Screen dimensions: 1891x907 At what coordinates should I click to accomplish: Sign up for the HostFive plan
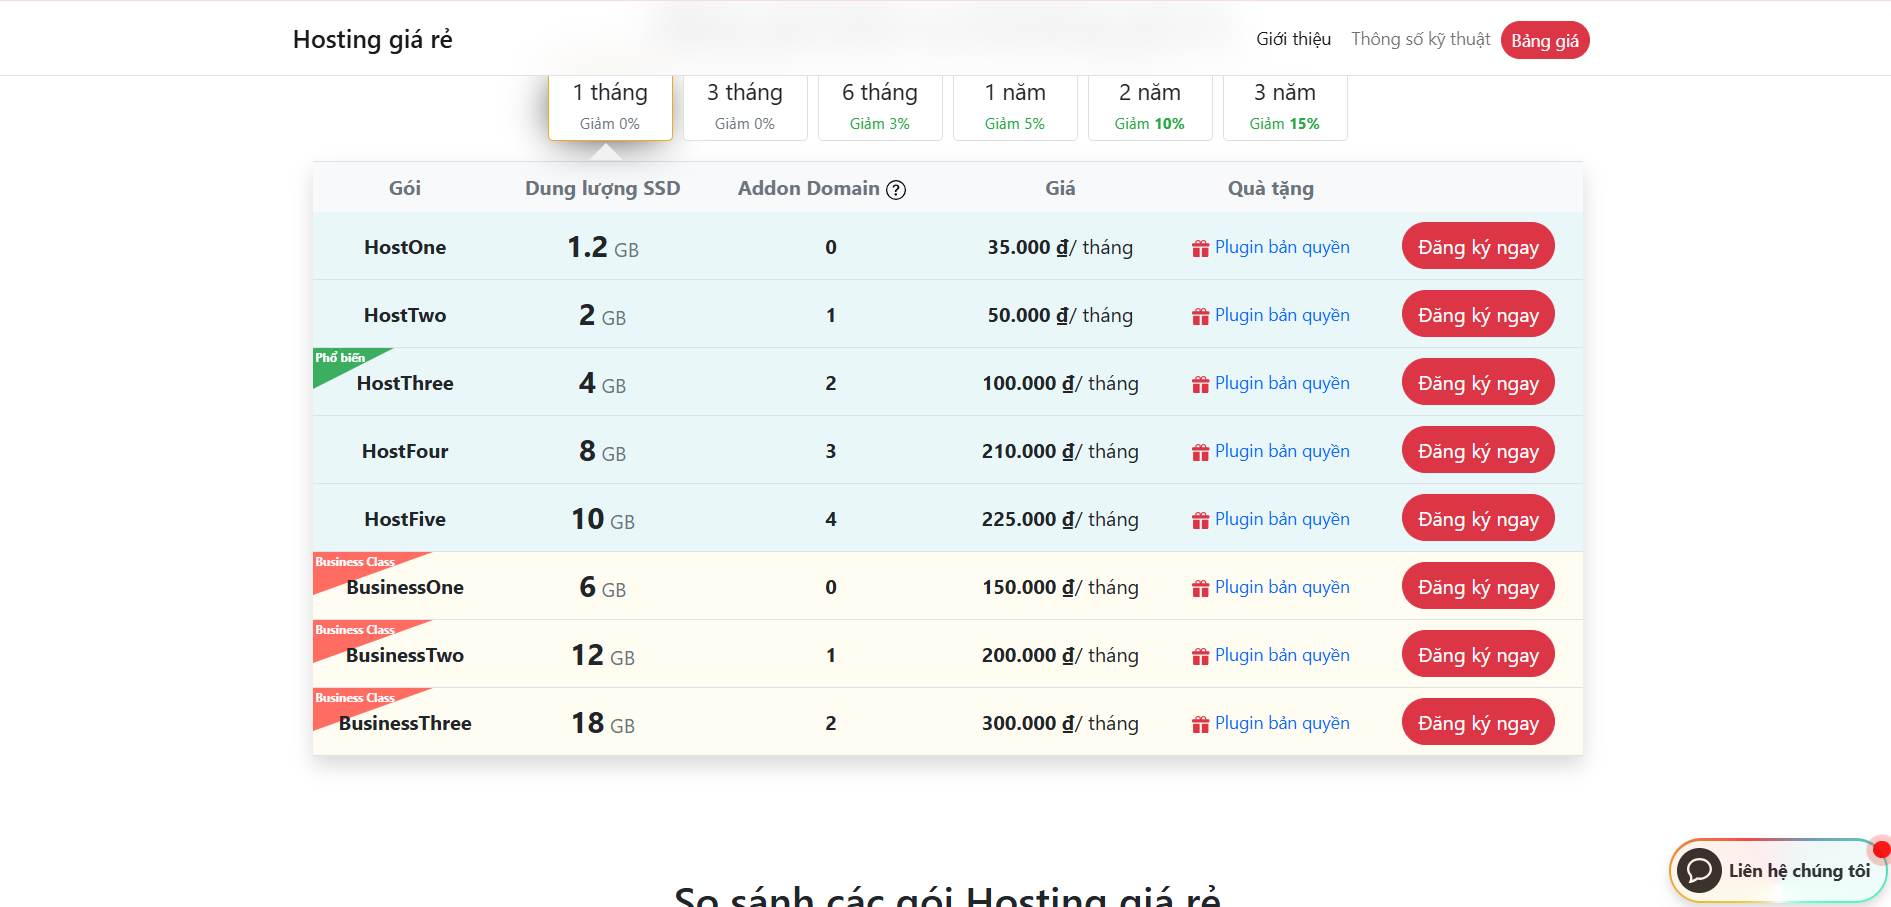coord(1477,519)
